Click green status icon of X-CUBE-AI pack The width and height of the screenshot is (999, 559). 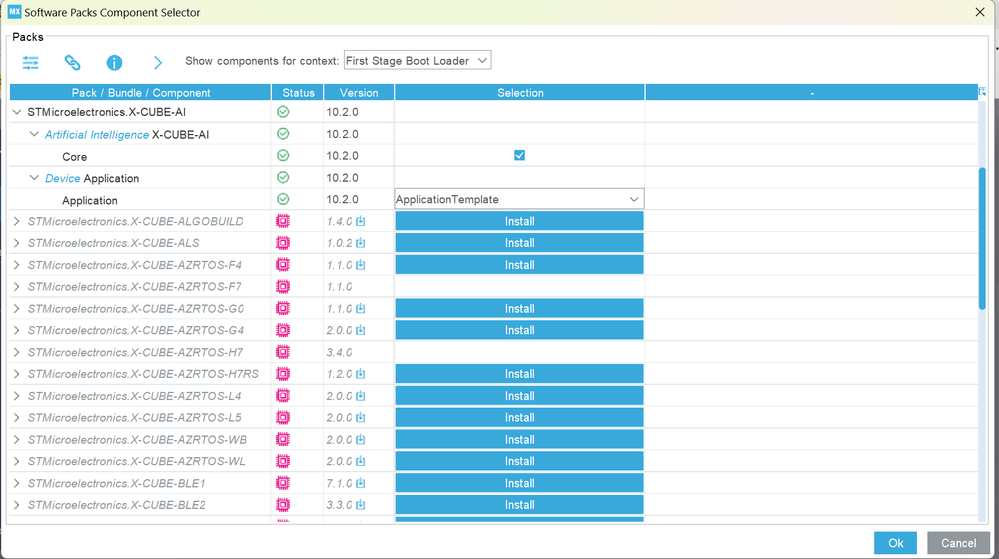283,112
